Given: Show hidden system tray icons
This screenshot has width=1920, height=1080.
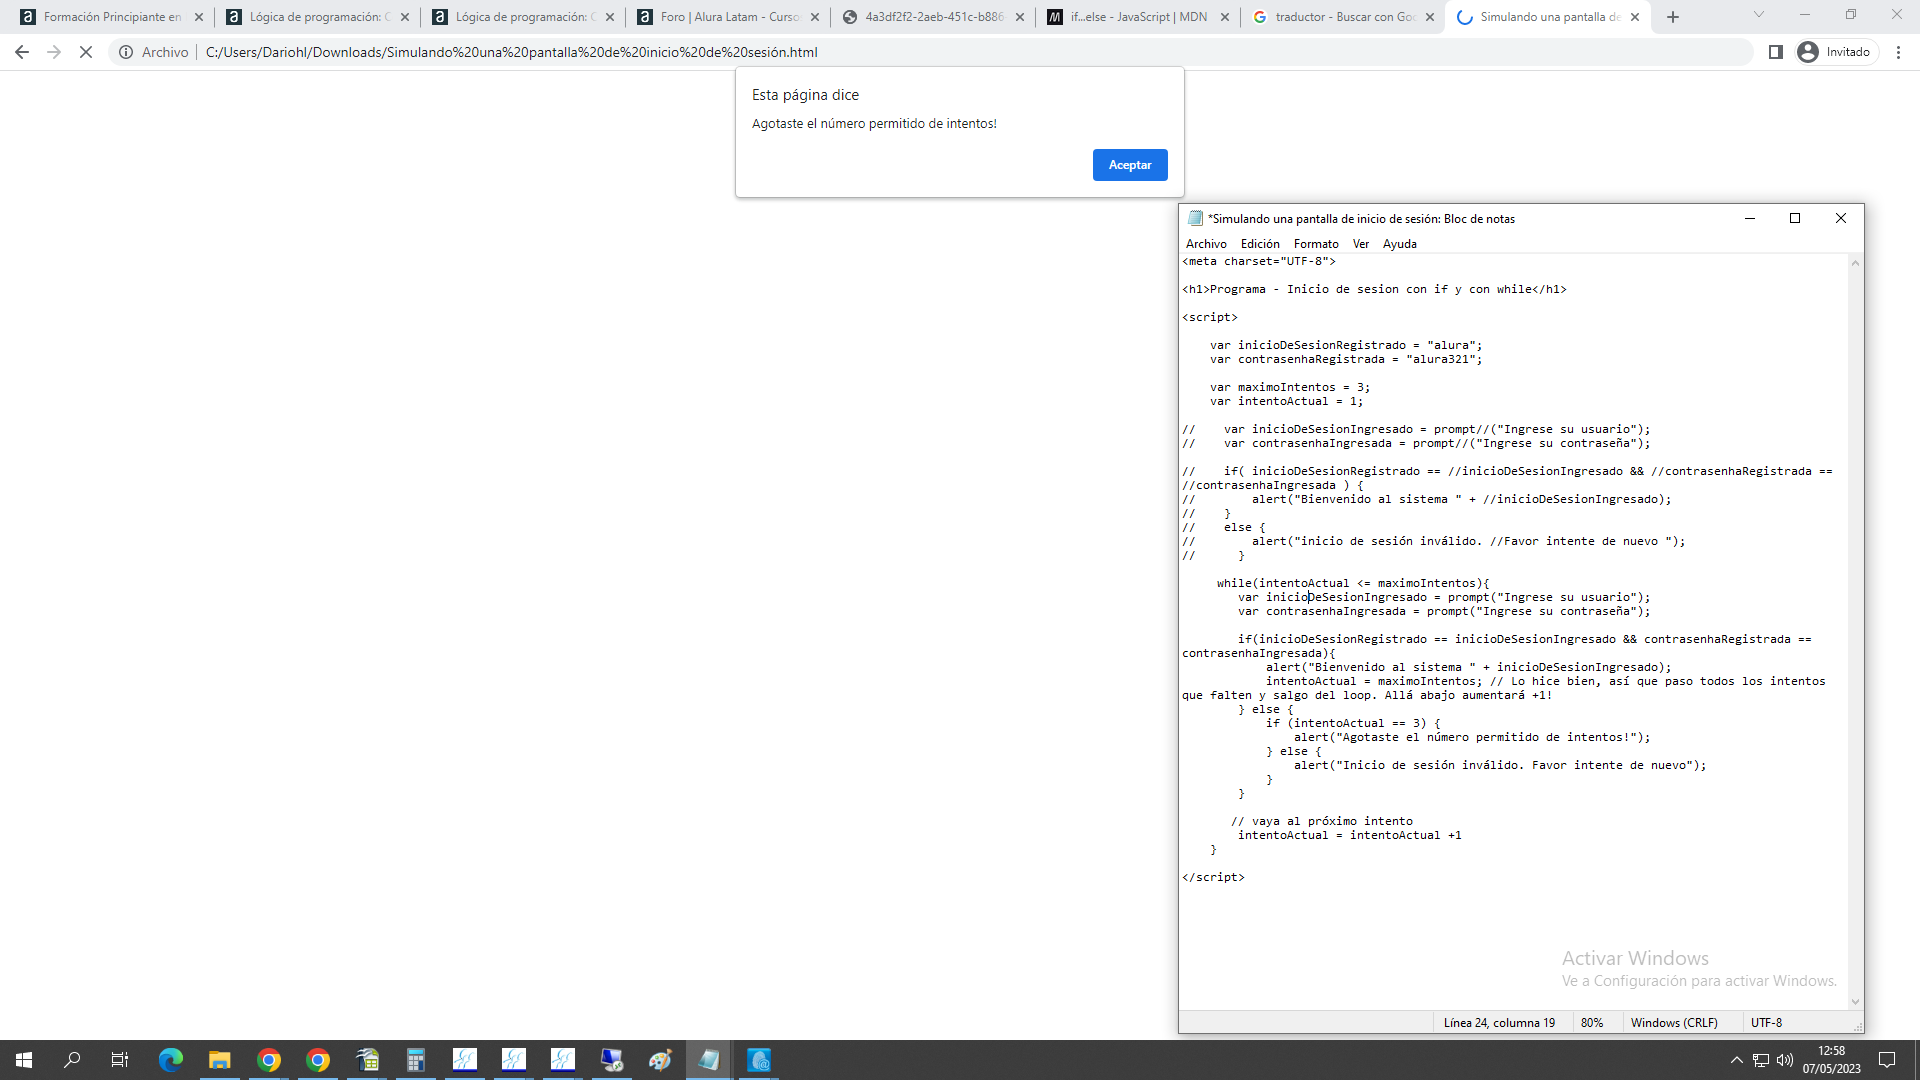Looking at the screenshot, I should [1737, 1060].
